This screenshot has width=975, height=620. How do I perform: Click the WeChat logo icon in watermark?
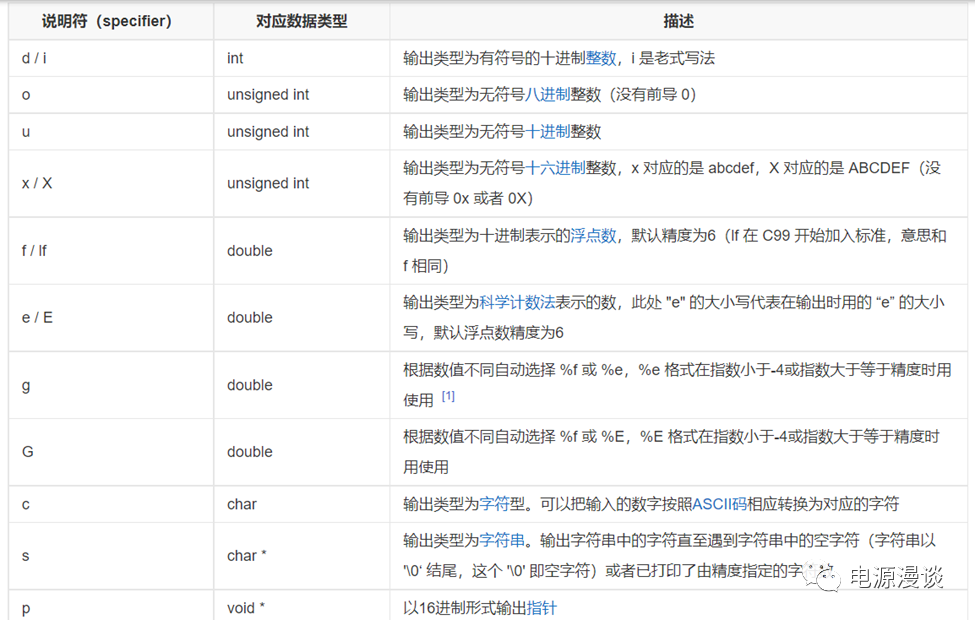pyautogui.click(x=825, y=579)
